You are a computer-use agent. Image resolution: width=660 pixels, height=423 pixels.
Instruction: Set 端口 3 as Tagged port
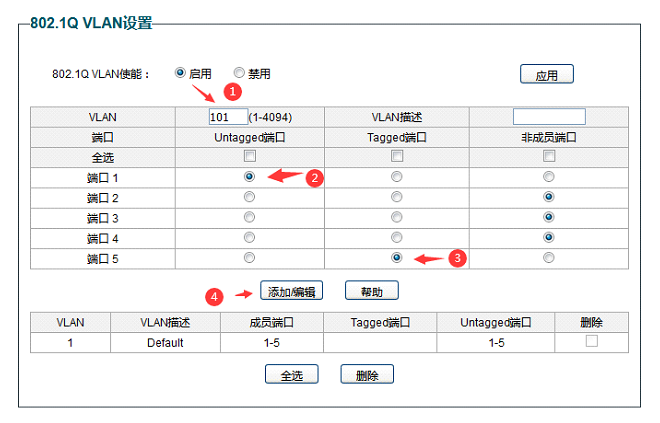[x=397, y=217]
